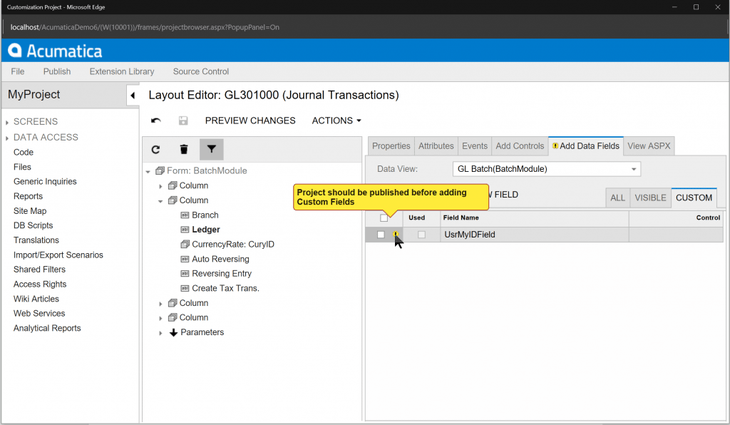Toggle the filter funnel icon

[x=211, y=149]
